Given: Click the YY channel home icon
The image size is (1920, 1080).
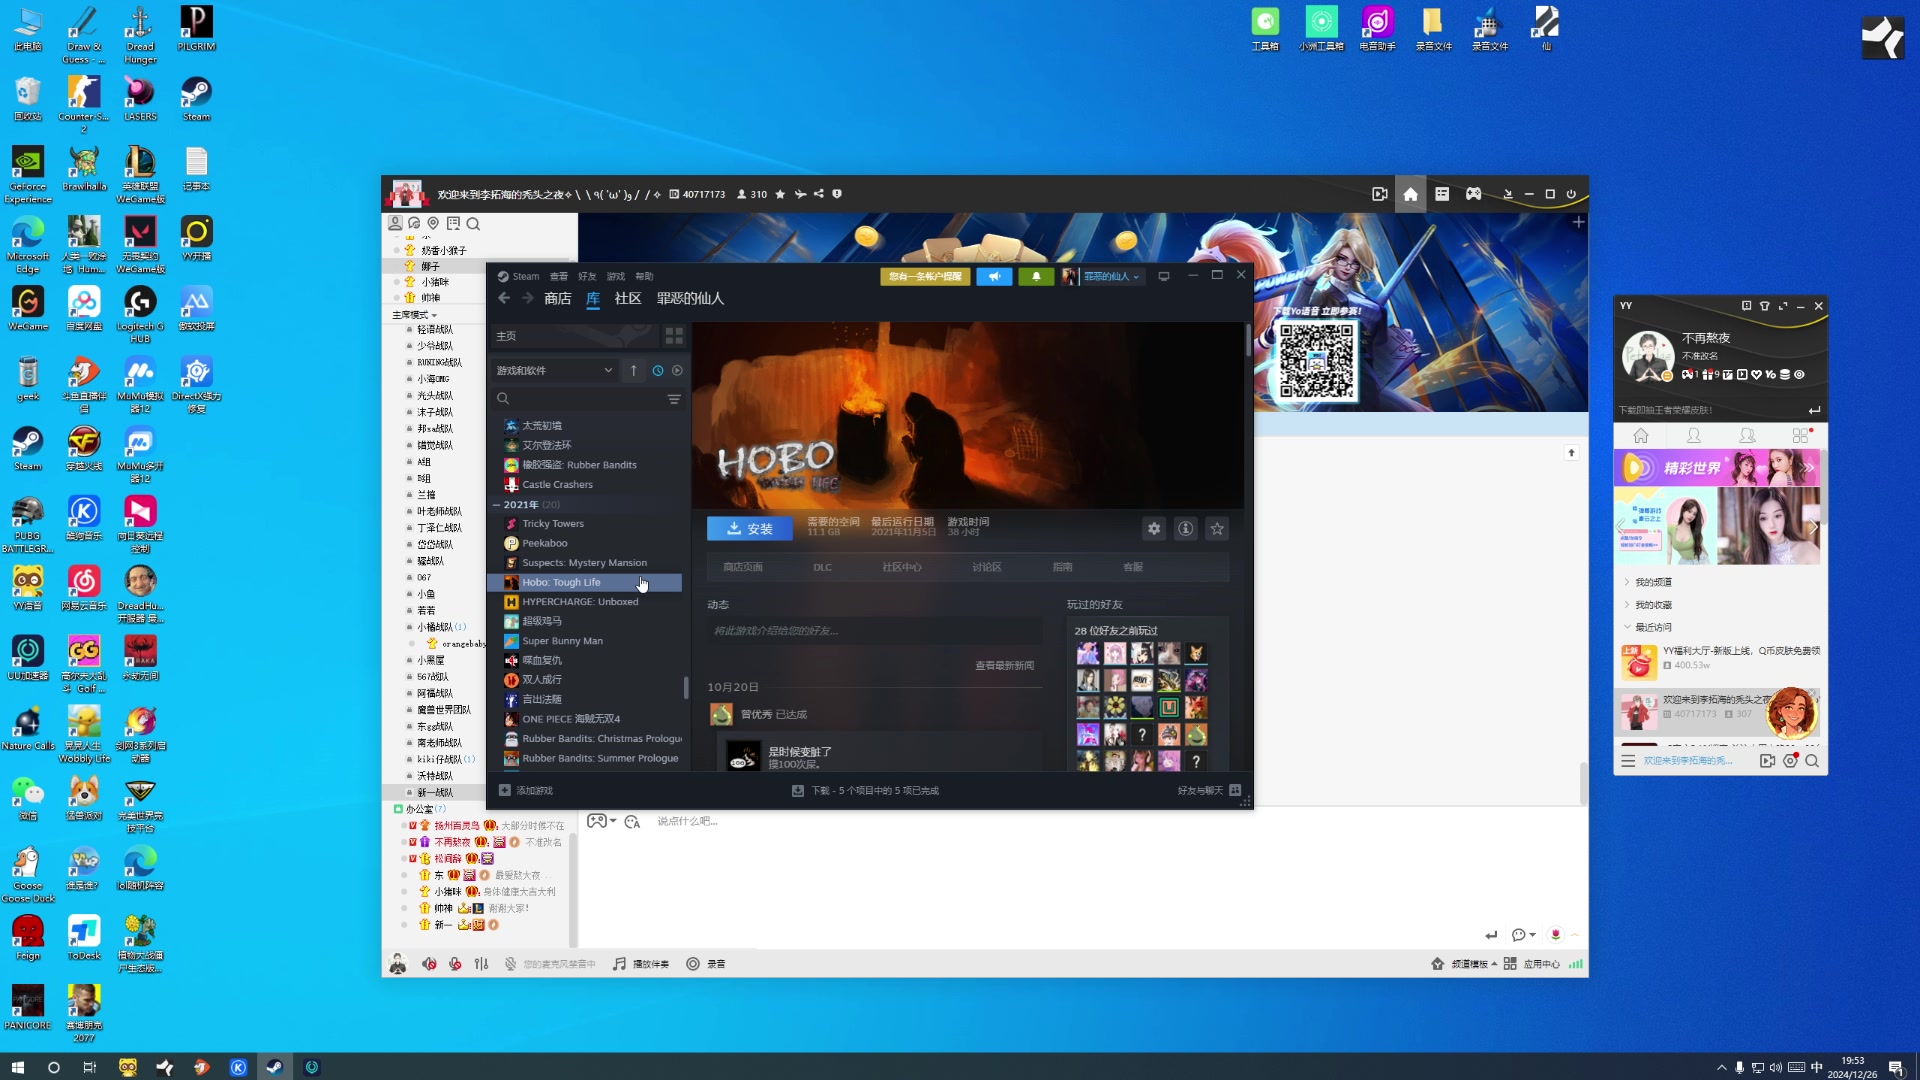Looking at the screenshot, I should pyautogui.click(x=1410, y=195).
